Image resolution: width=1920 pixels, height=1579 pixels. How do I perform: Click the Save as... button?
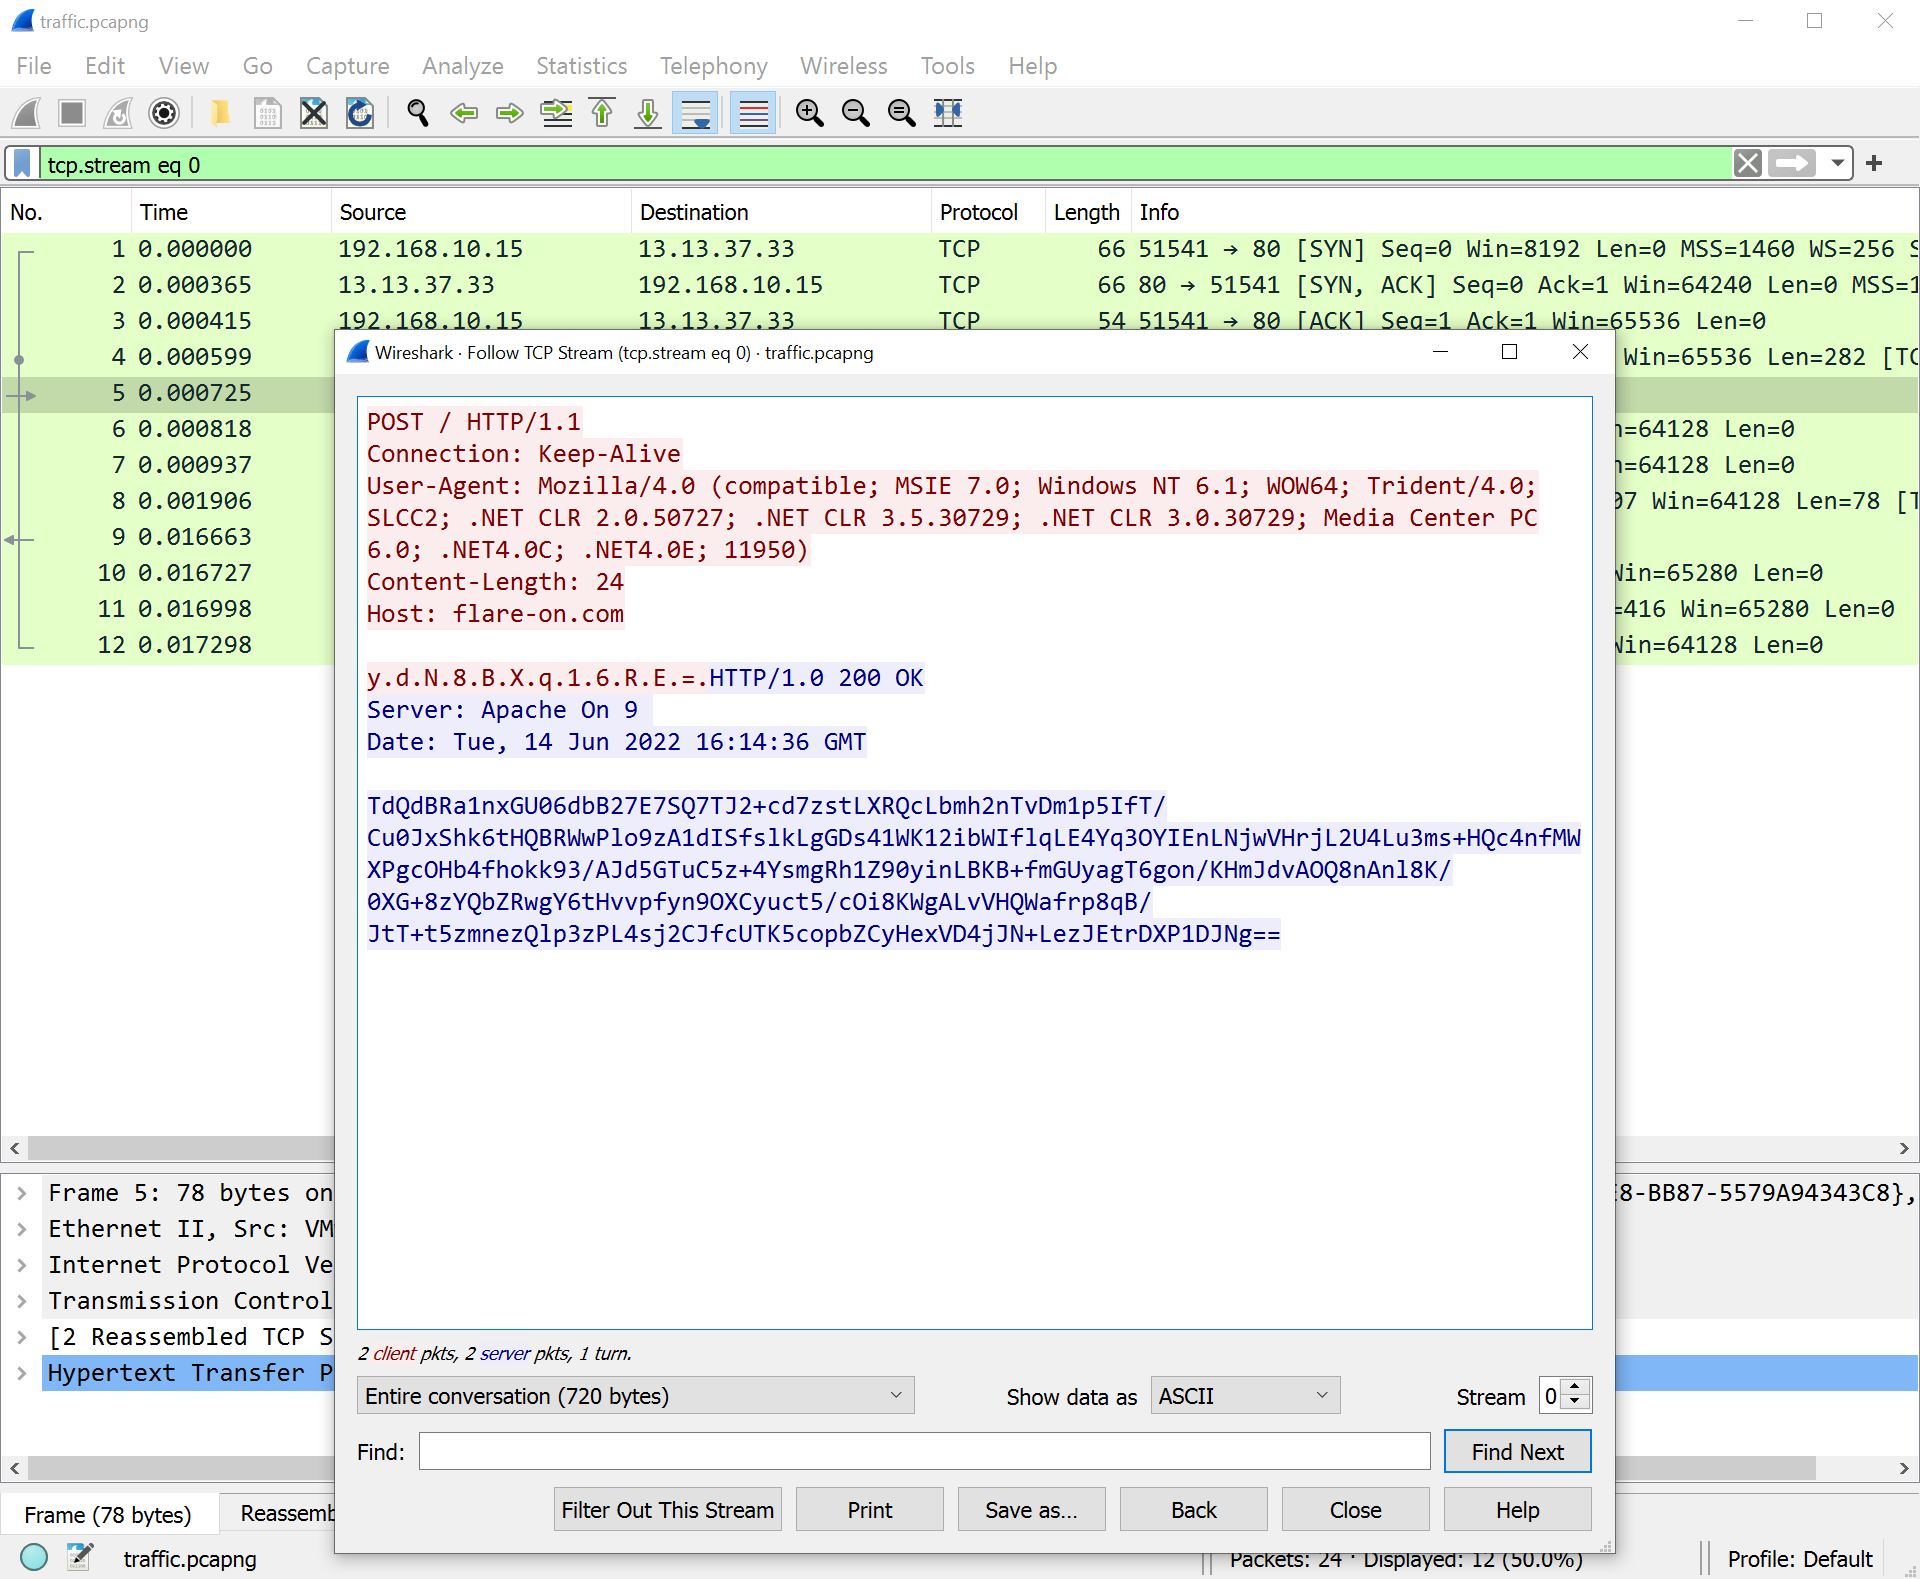[x=1031, y=1509]
